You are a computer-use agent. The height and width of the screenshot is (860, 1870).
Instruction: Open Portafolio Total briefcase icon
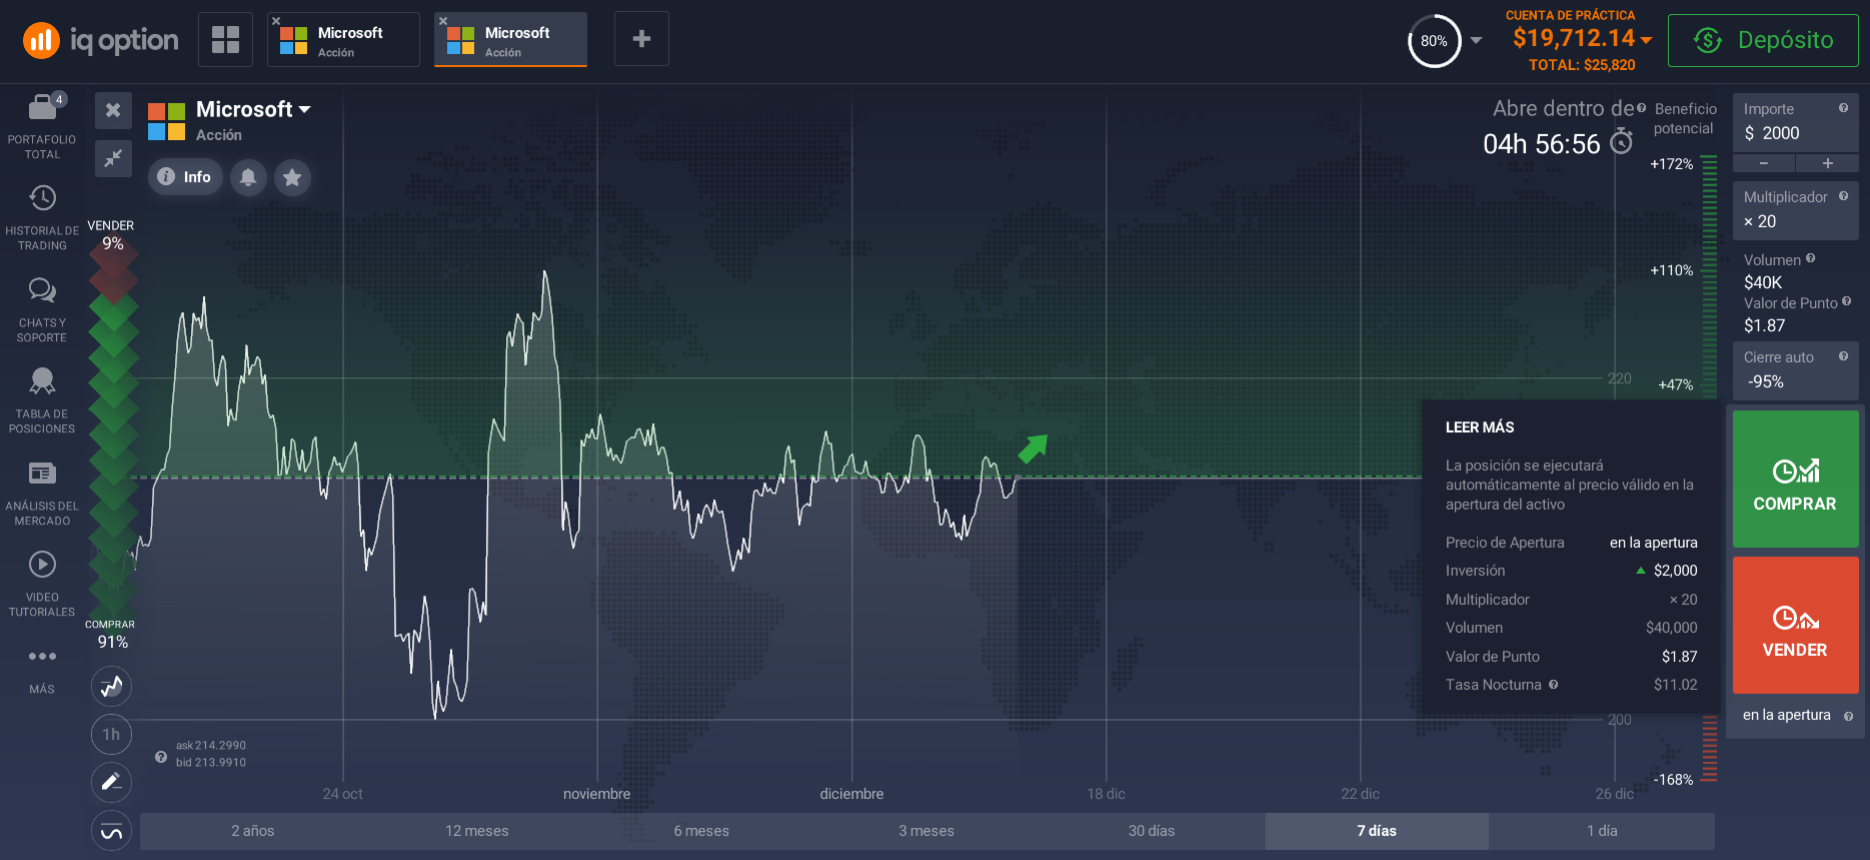click(x=42, y=106)
